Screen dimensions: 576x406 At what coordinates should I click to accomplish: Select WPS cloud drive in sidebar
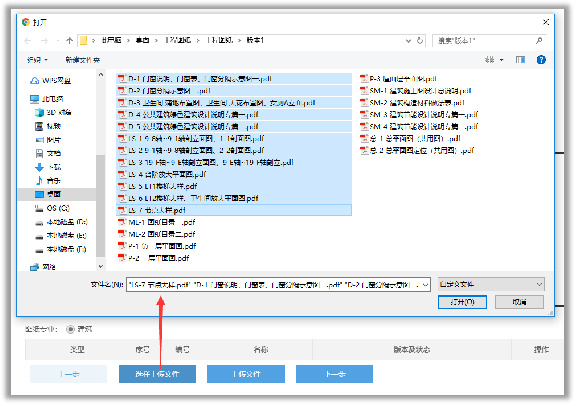[x=51, y=80]
